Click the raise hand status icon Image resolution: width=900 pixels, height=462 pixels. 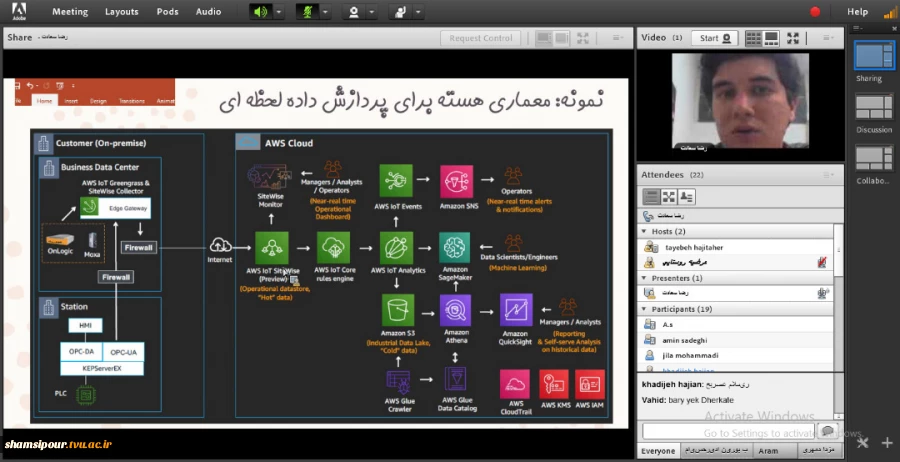pyautogui.click(x=399, y=11)
